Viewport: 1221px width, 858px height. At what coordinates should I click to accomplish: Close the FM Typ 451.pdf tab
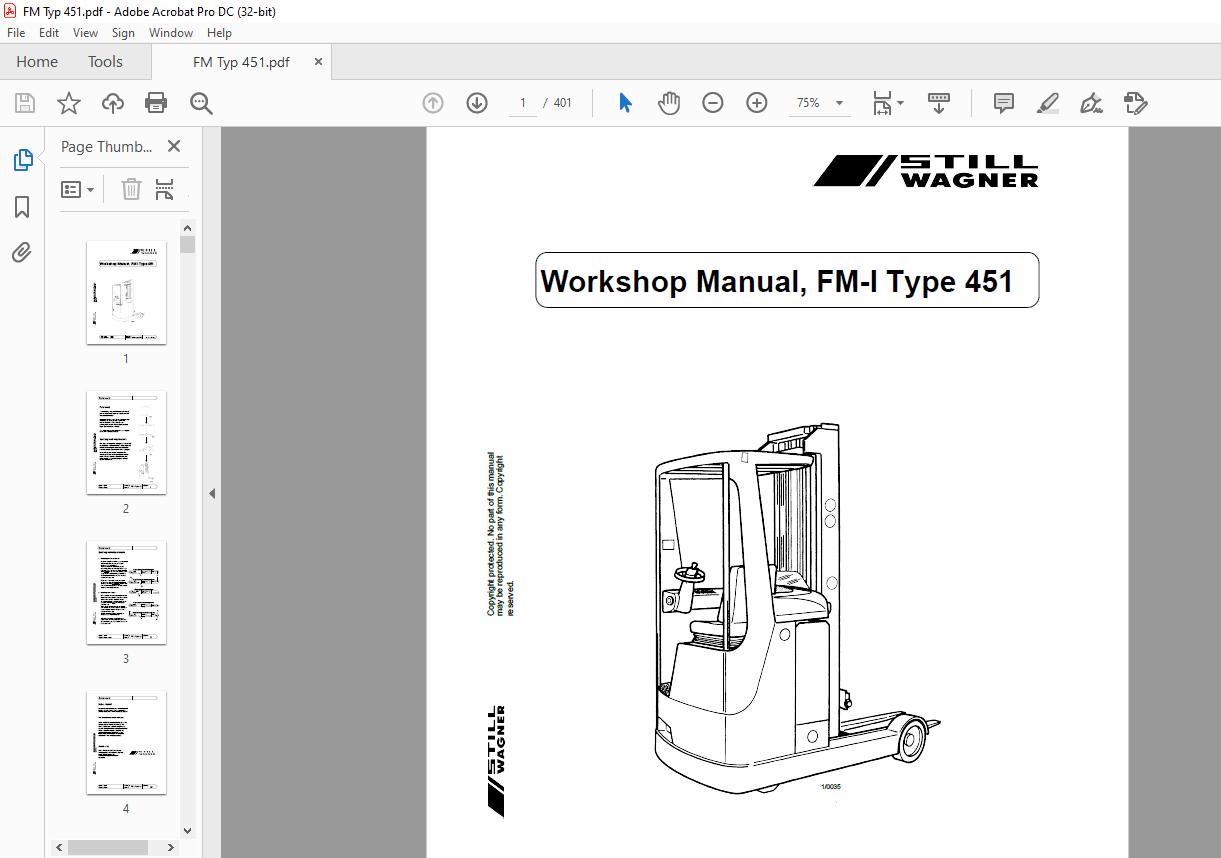point(318,62)
